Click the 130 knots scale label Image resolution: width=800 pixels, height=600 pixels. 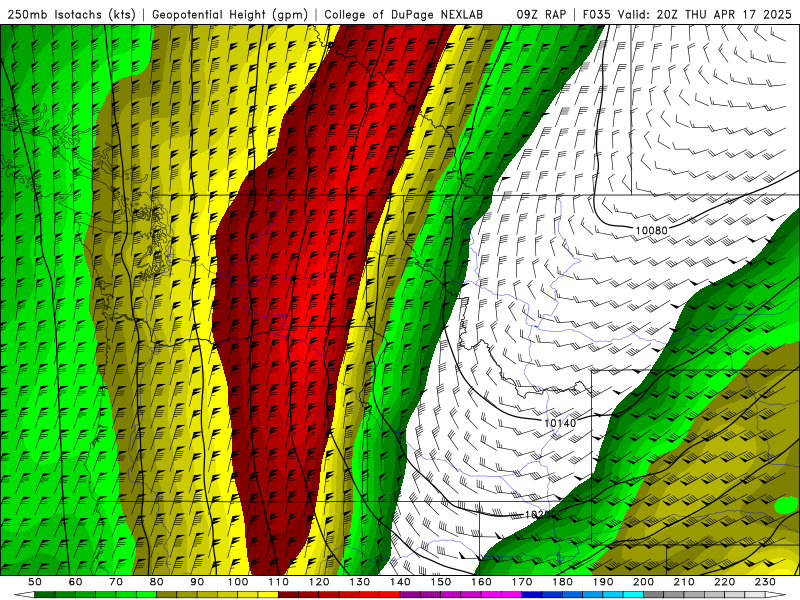click(360, 582)
